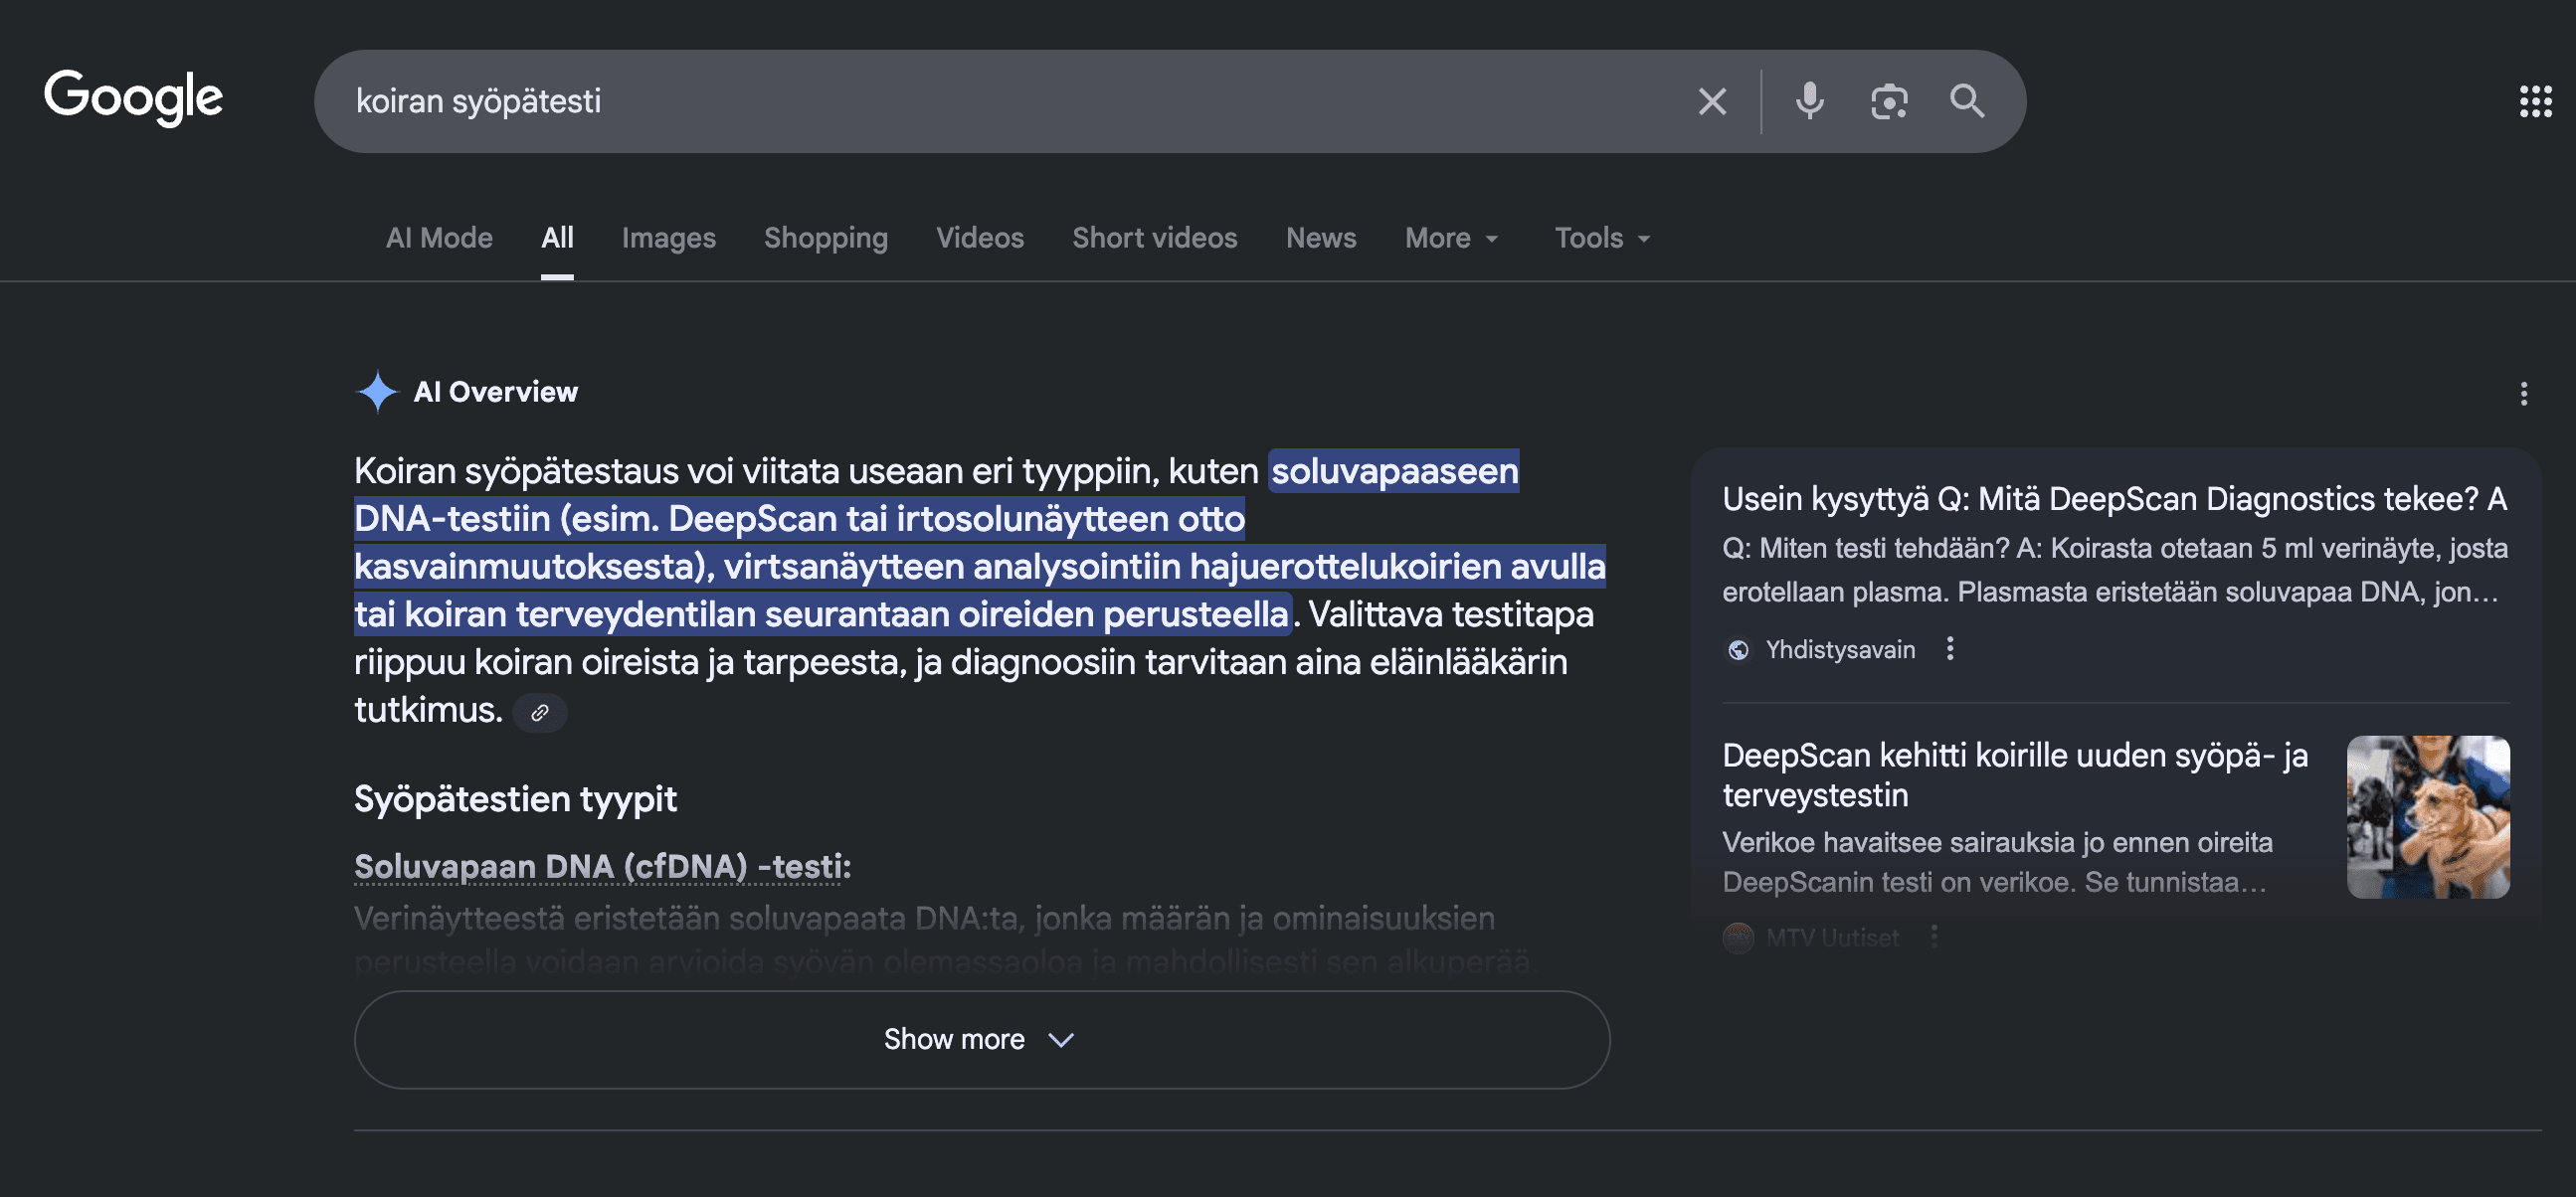Switch to the News tab

[1320, 238]
